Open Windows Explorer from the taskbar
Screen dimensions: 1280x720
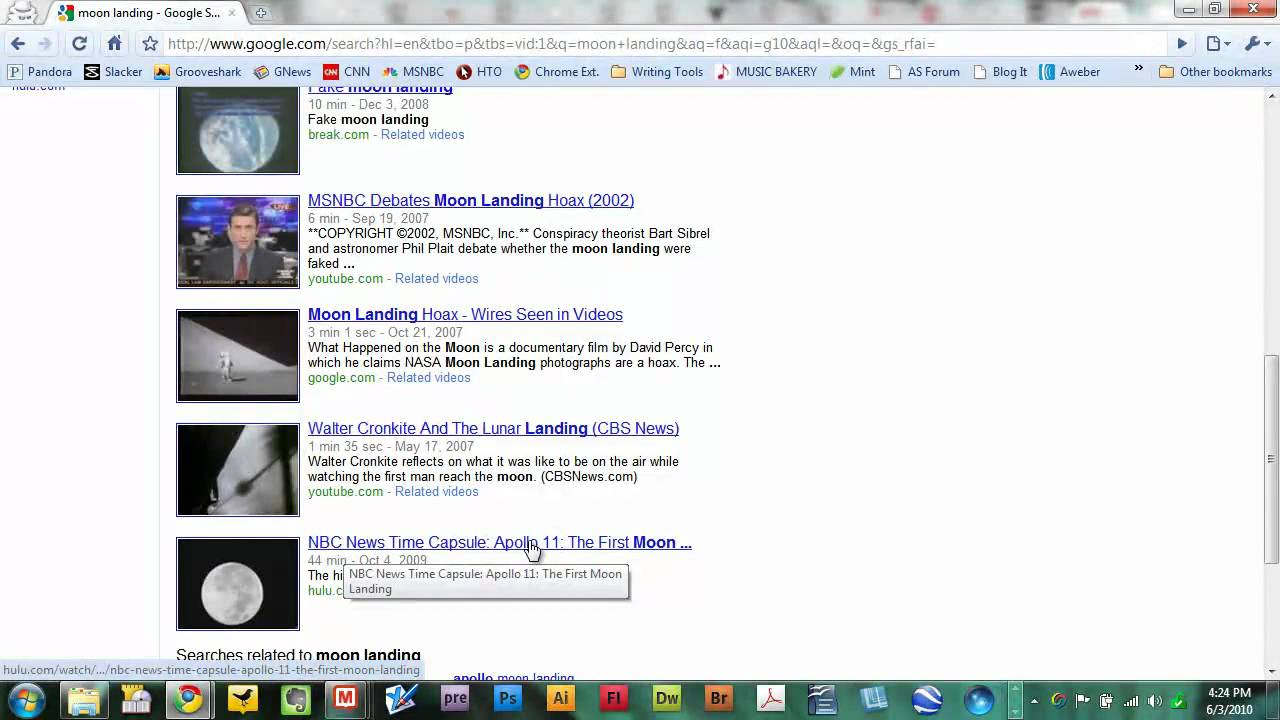(84, 699)
